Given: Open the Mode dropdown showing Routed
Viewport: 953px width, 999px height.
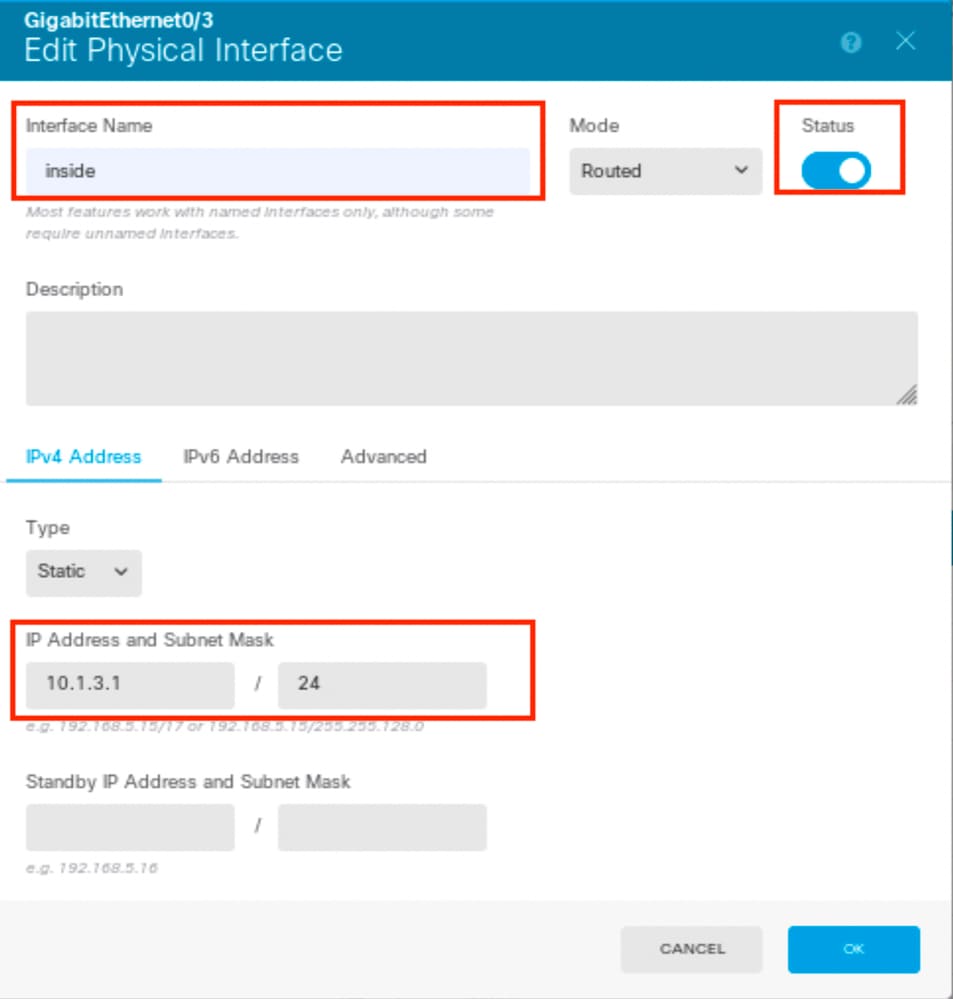Looking at the screenshot, I should [x=665, y=171].
